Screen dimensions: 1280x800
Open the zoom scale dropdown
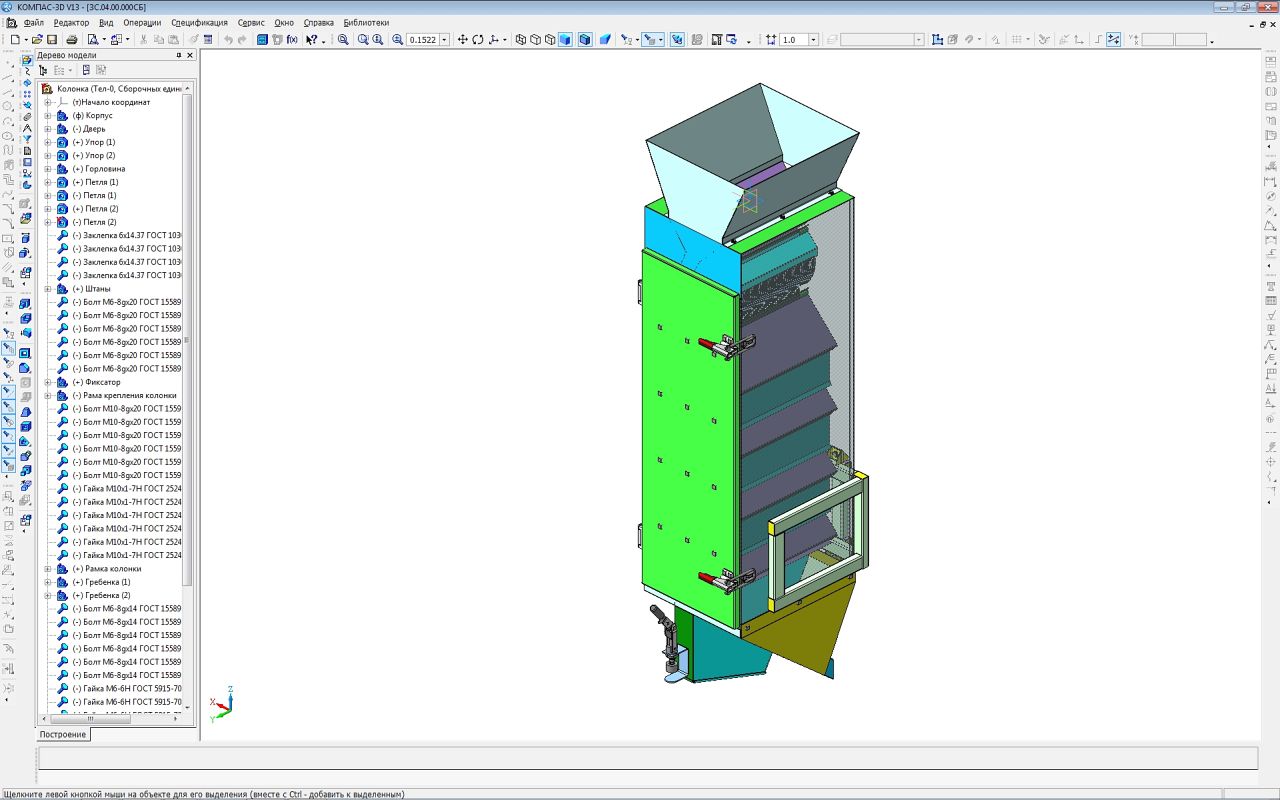pos(444,40)
